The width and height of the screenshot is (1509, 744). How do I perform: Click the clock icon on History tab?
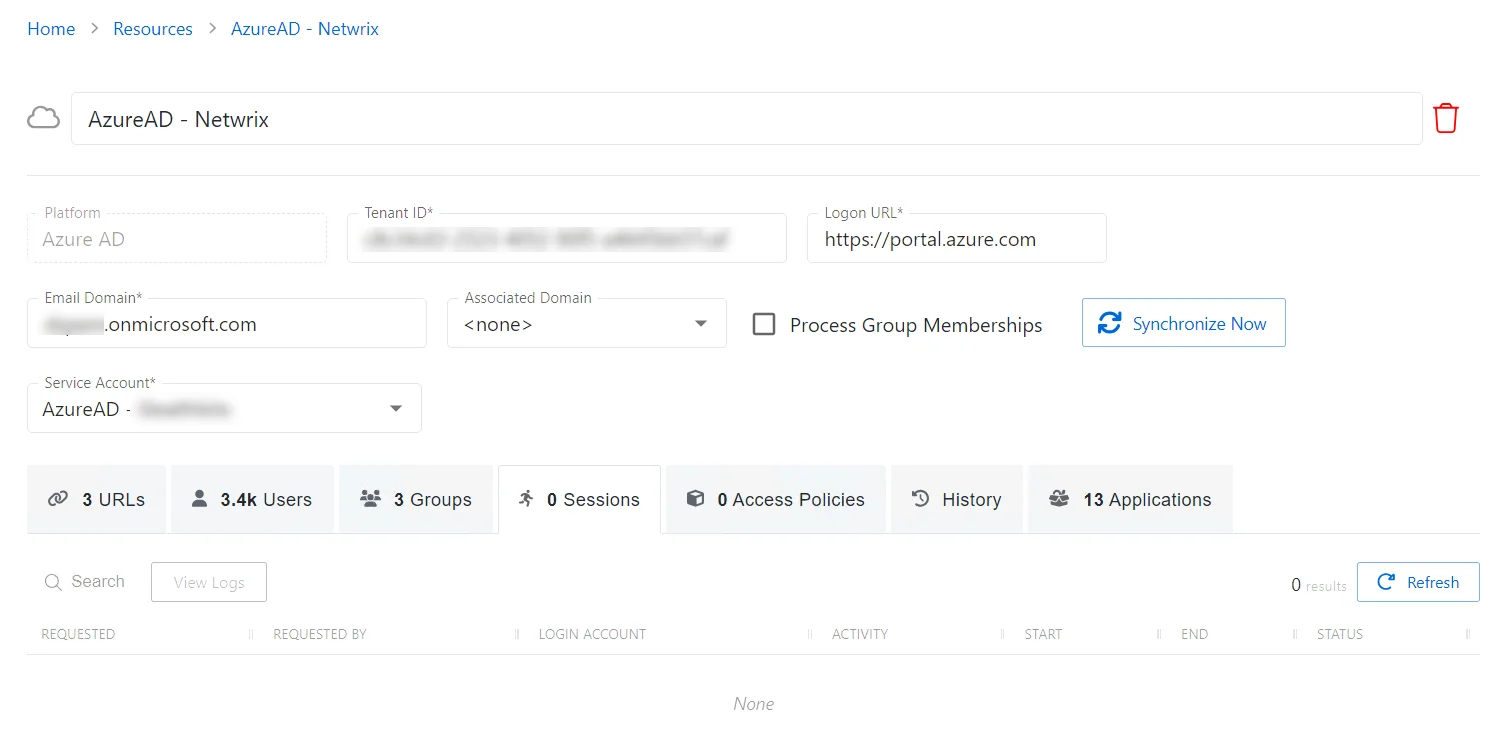pos(921,498)
